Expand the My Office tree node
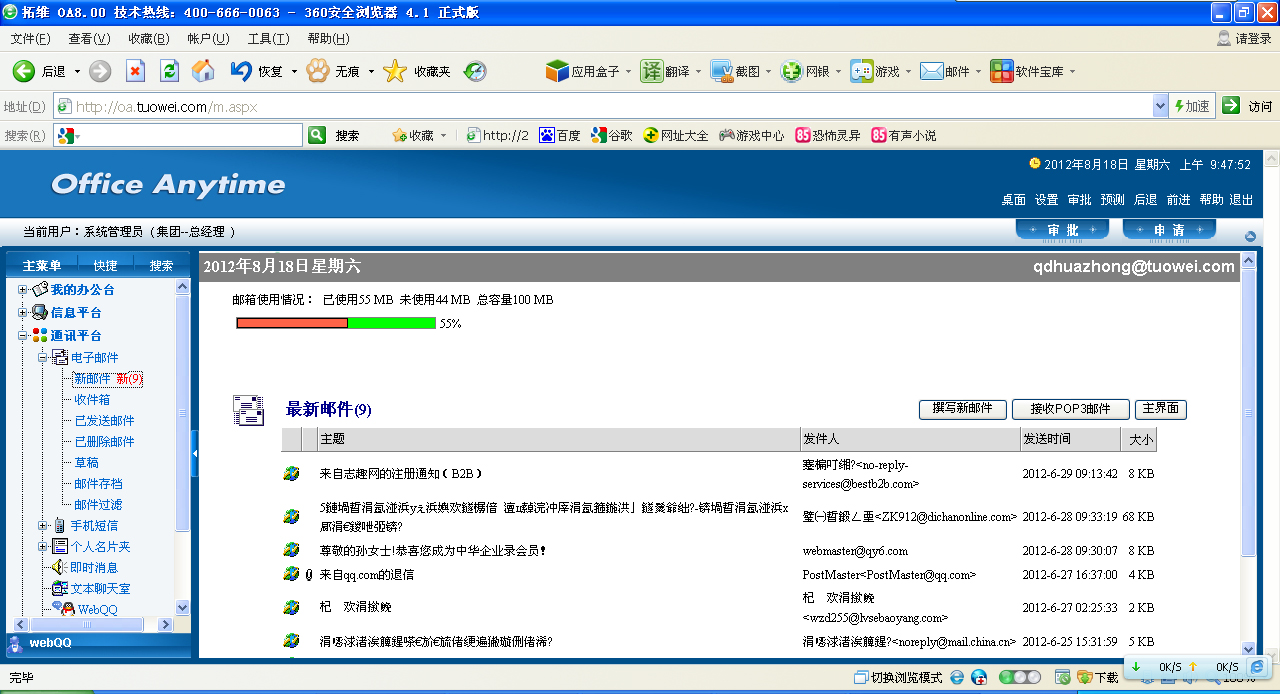1280x694 pixels. 23,290
